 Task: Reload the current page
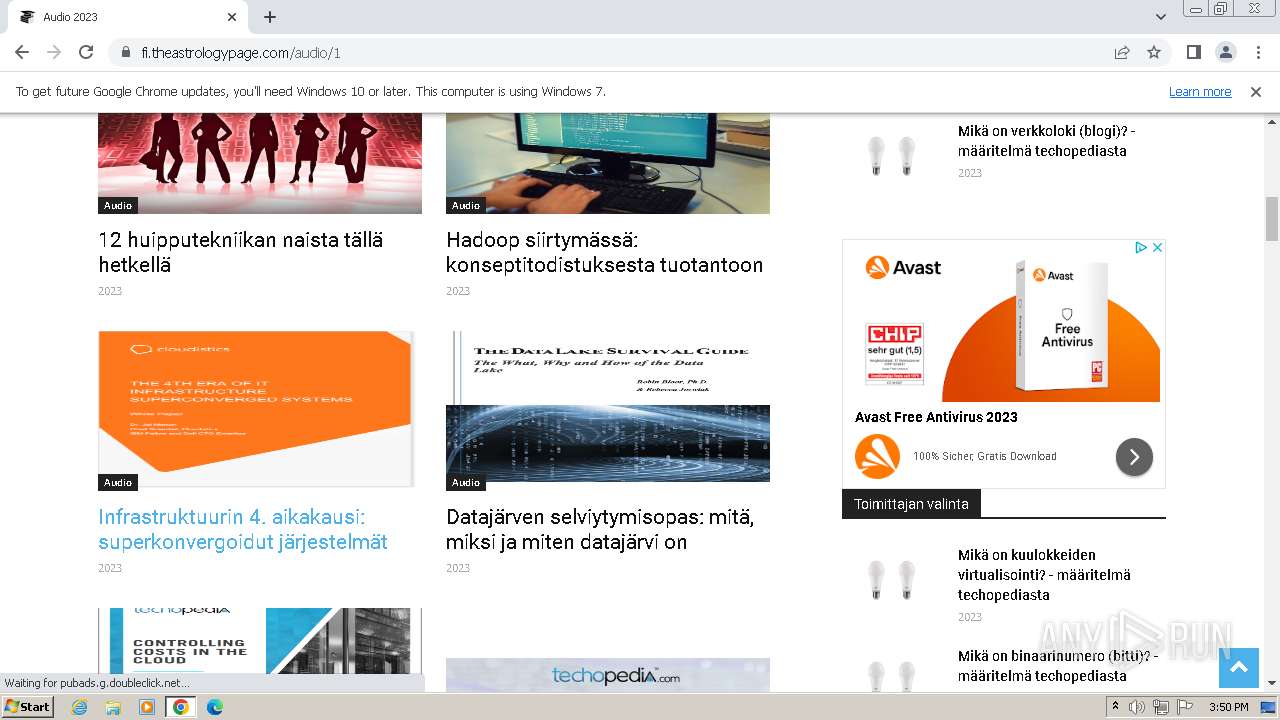click(x=86, y=52)
